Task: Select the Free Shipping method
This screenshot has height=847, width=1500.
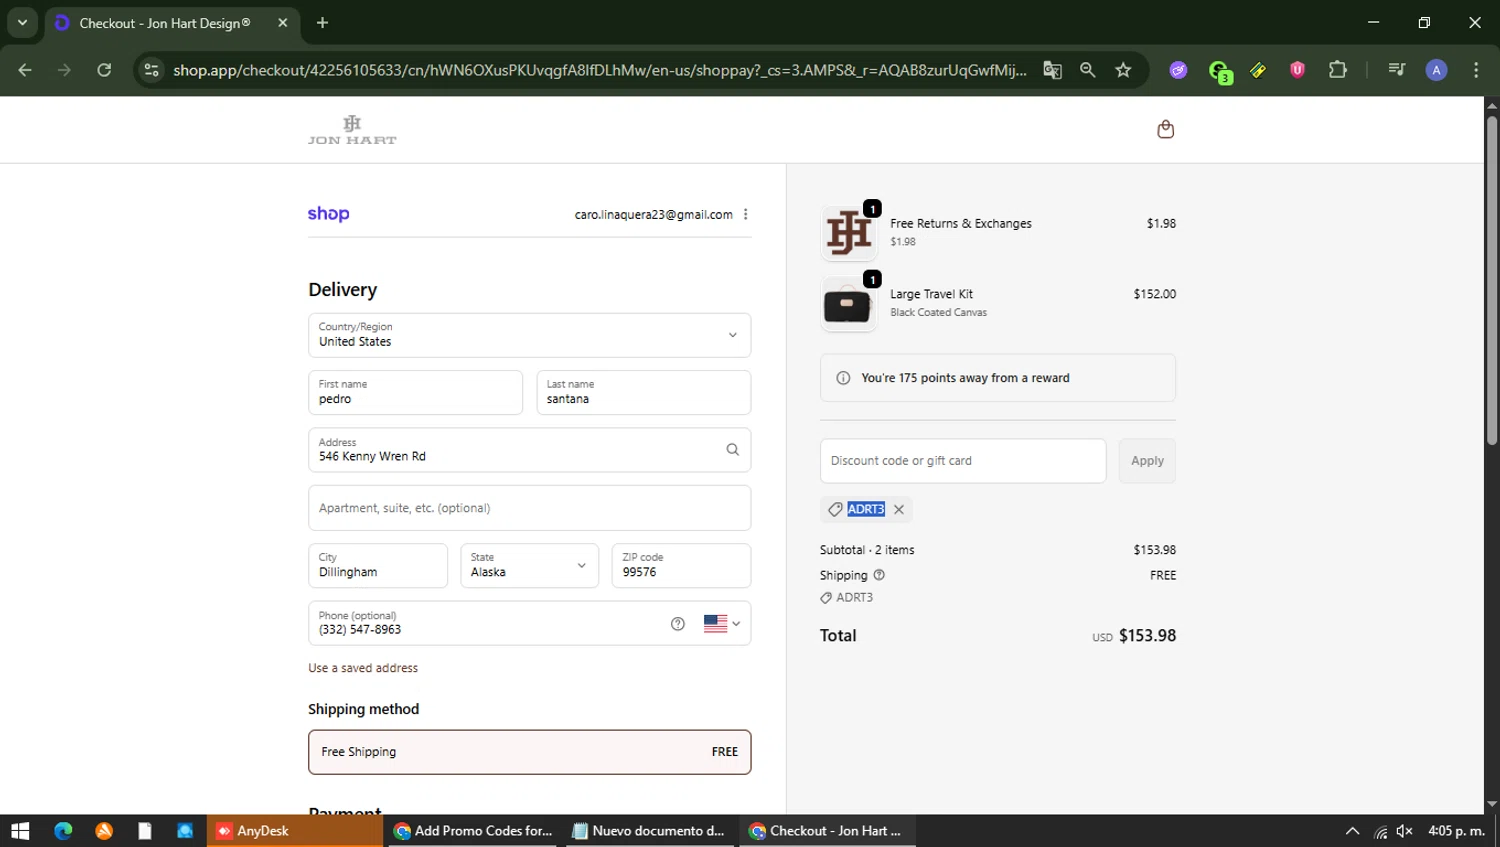Action: [x=529, y=752]
